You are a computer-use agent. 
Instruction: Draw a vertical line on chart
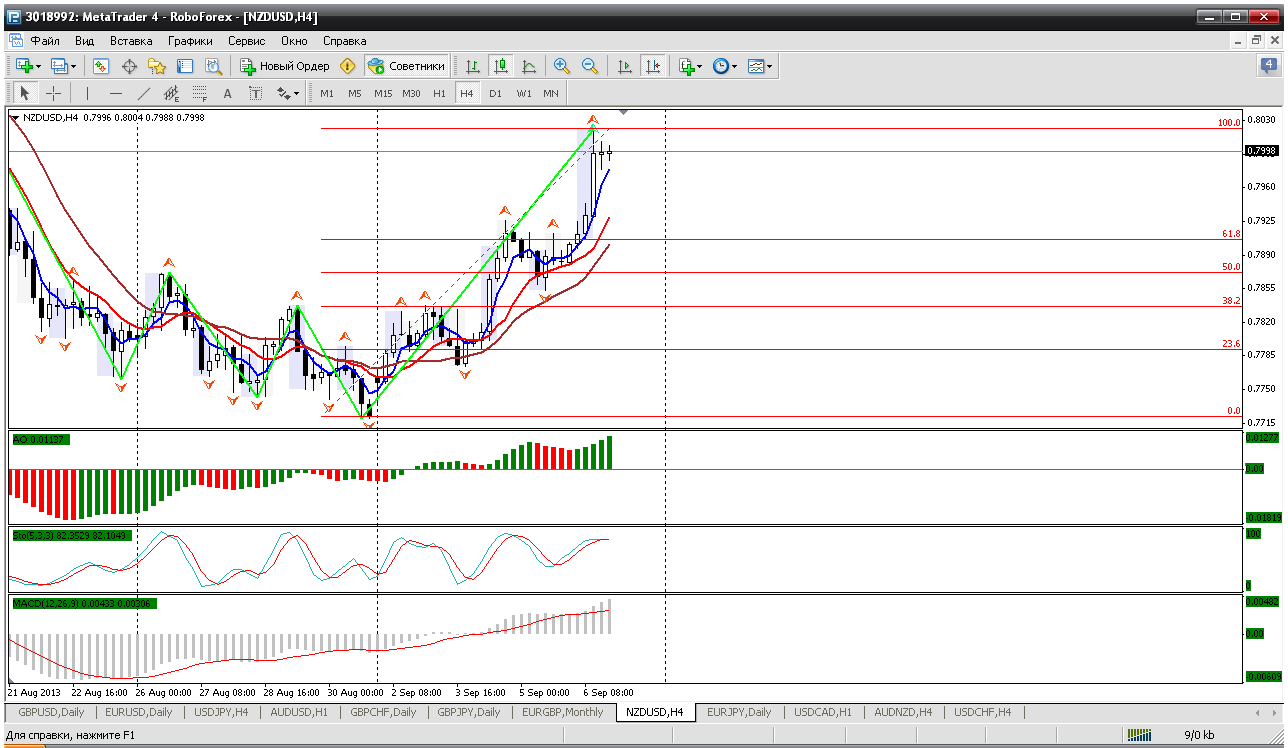click(x=87, y=93)
